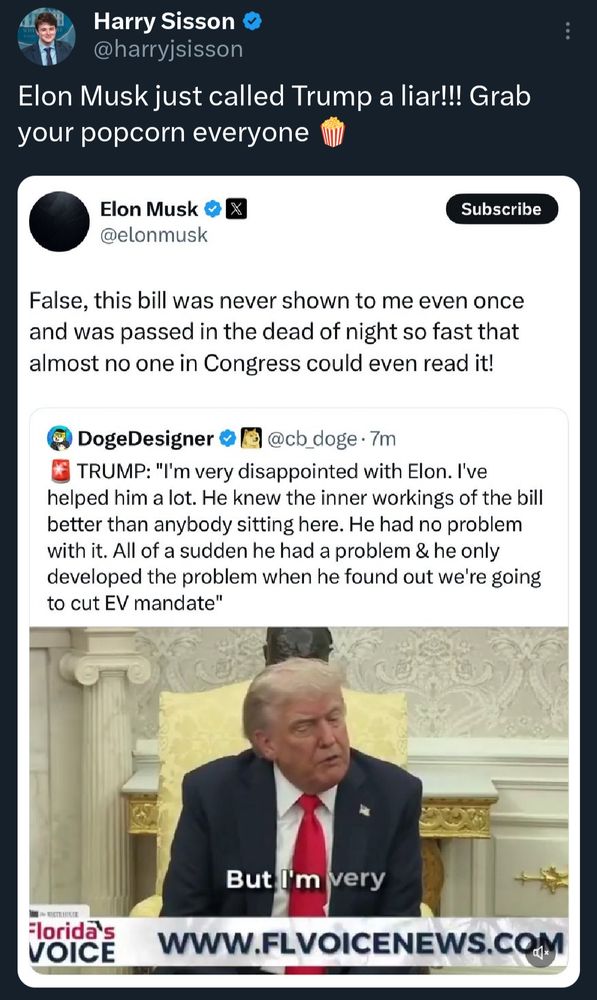
Task: Open DogeDesigner's small avatar icon
Action: pyautogui.click(x=59, y=438)
